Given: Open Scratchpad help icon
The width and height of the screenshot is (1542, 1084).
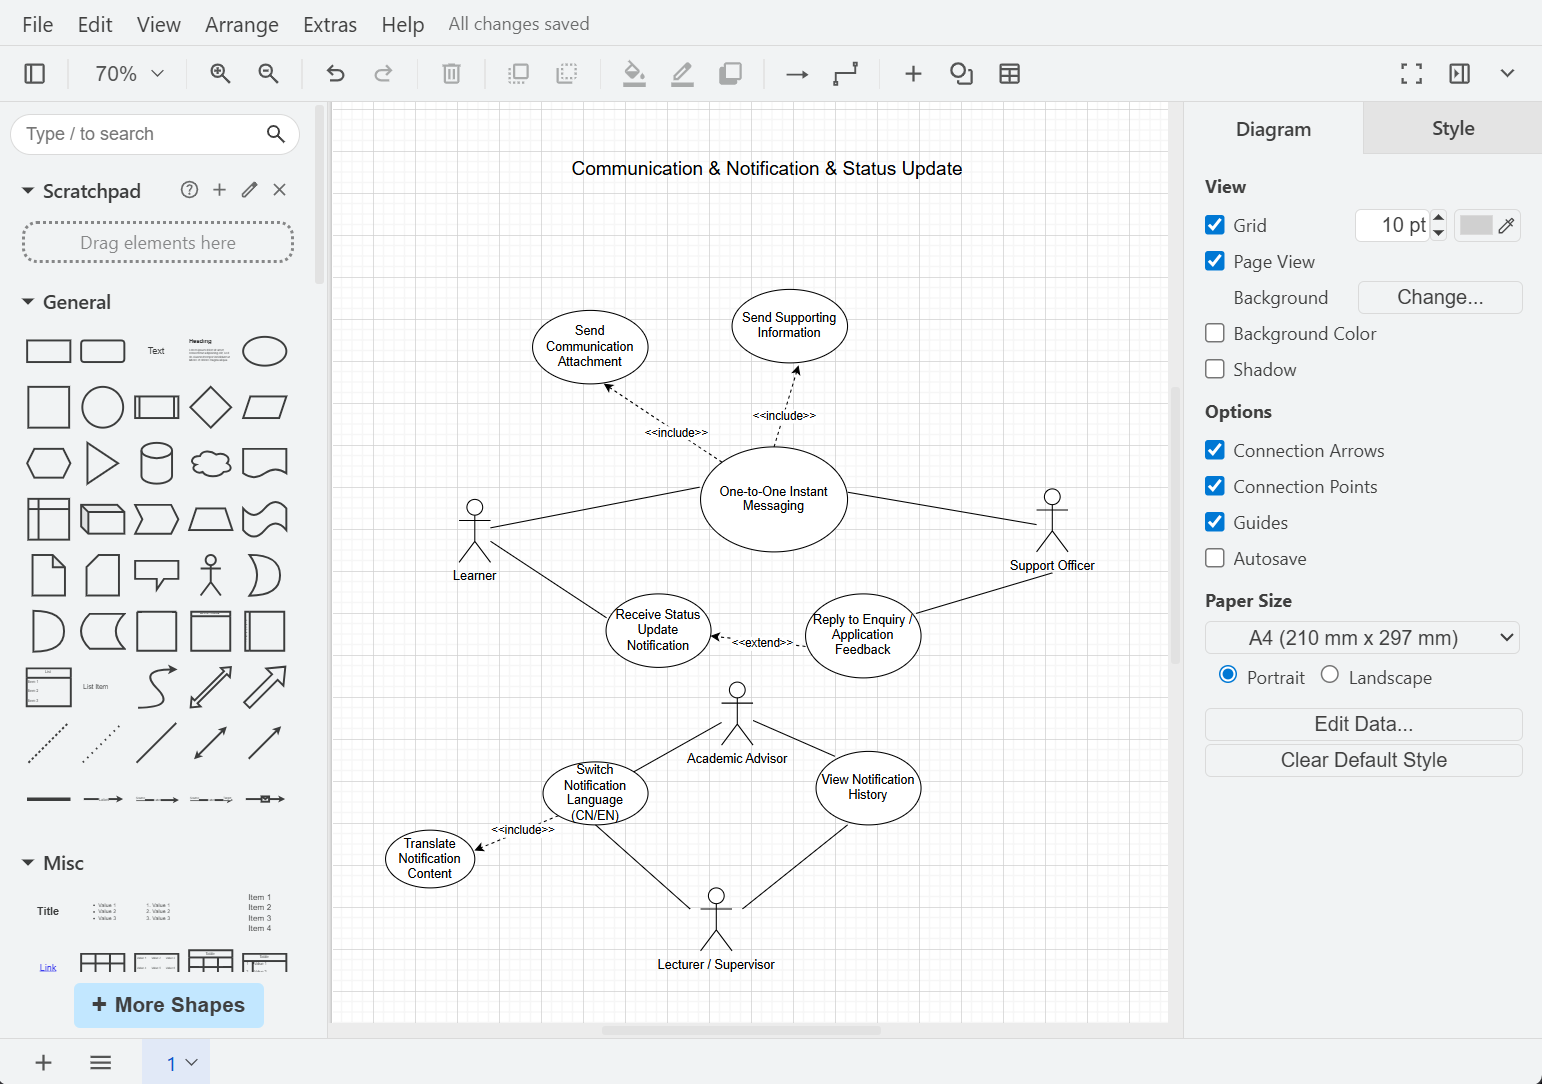Looking at the screenshot, I should (x=189, y=190).
